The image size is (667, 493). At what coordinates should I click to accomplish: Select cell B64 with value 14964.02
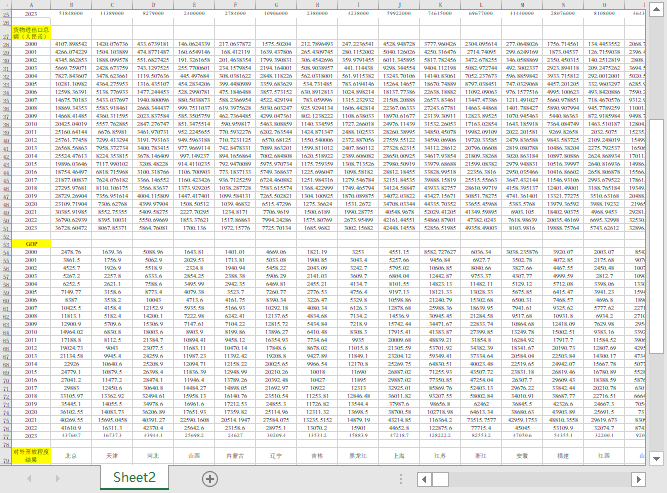[71, 332]
